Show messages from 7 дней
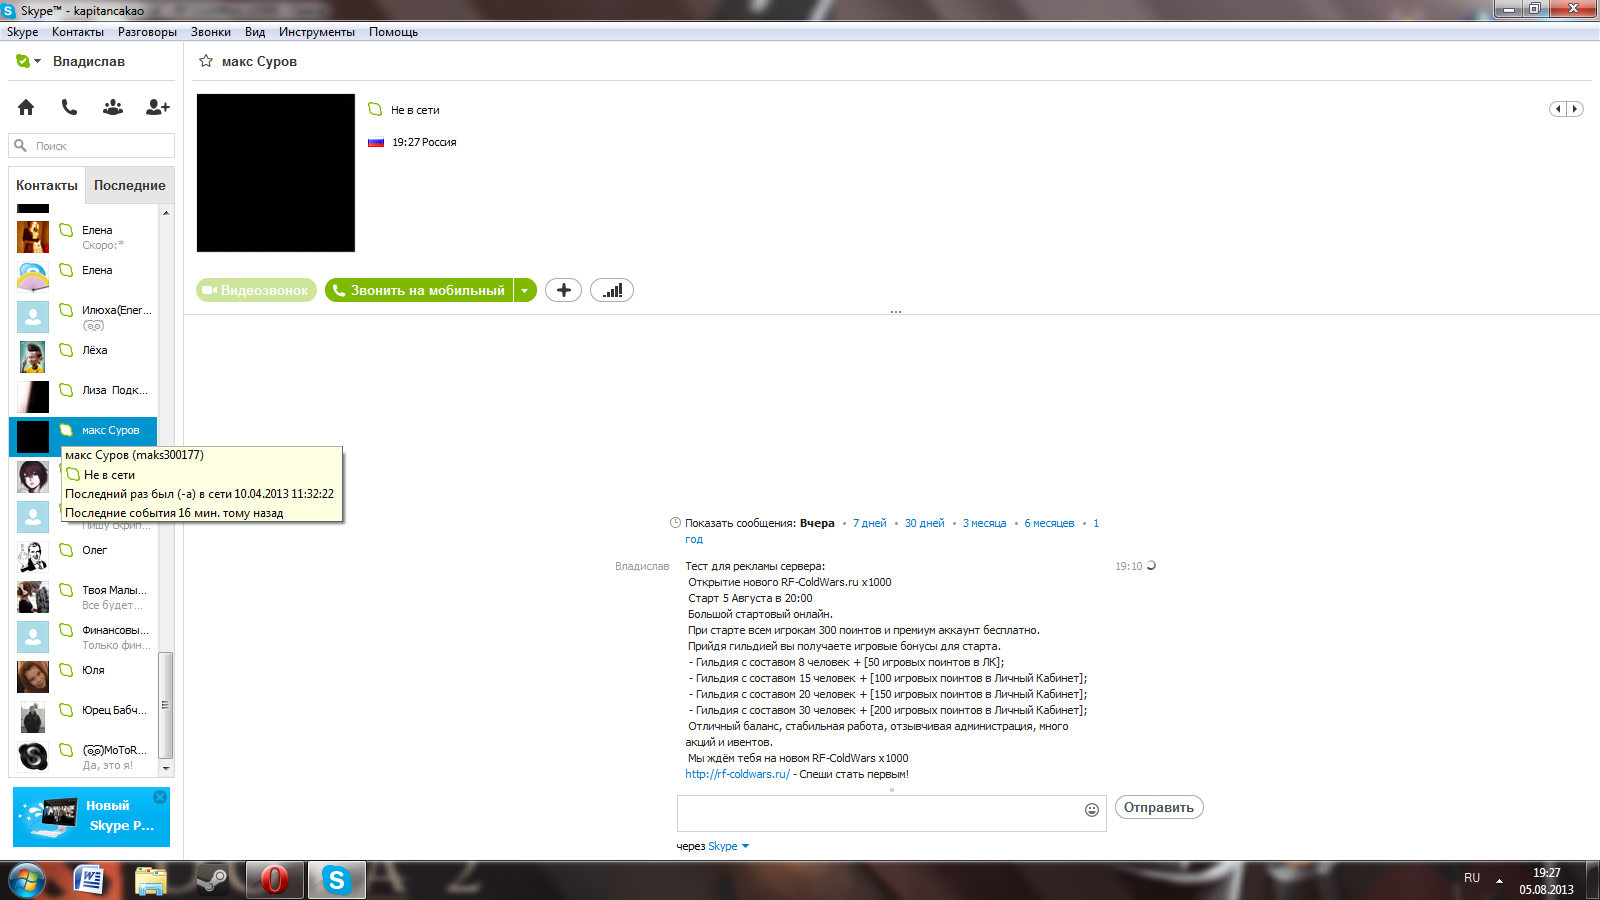 click(870, 523)
